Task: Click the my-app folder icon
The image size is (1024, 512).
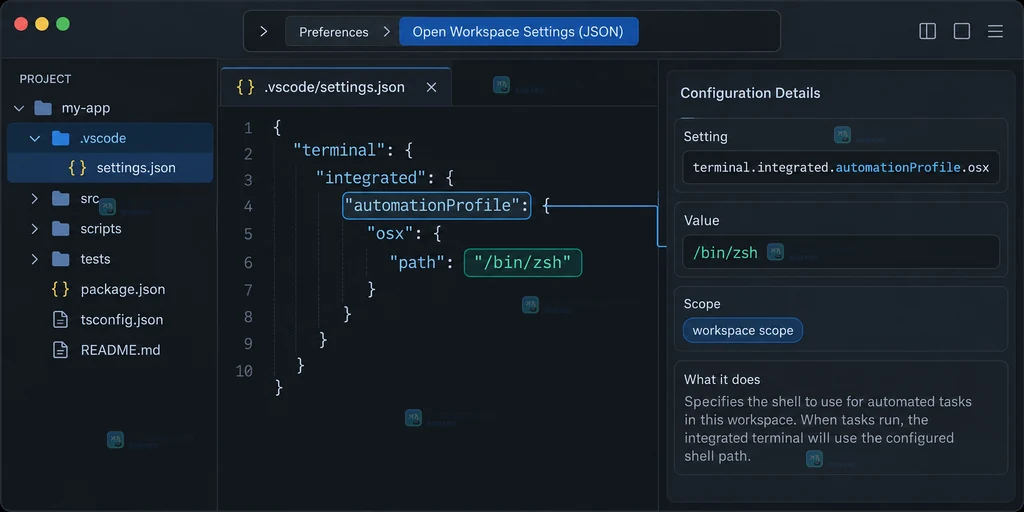Action: pos(42,108)
